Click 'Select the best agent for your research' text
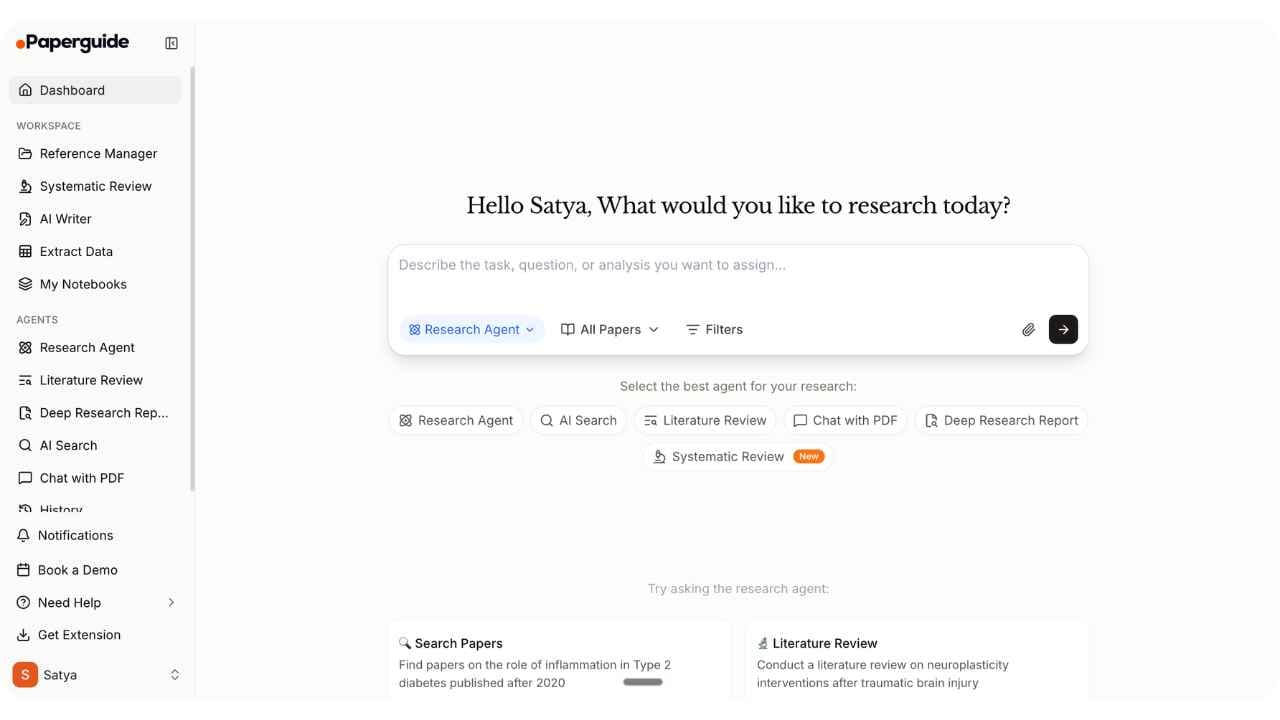1280x720 pixels. [x=738, y=386]
